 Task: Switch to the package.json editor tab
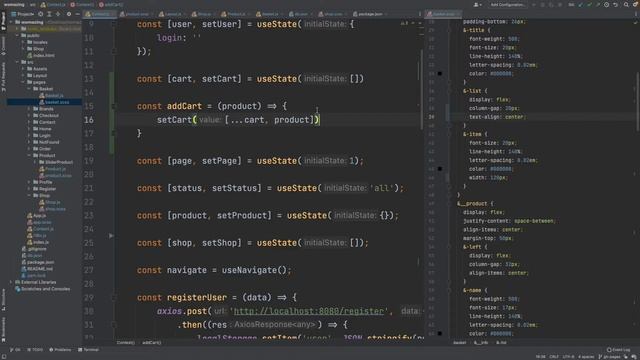pos(370,14)
